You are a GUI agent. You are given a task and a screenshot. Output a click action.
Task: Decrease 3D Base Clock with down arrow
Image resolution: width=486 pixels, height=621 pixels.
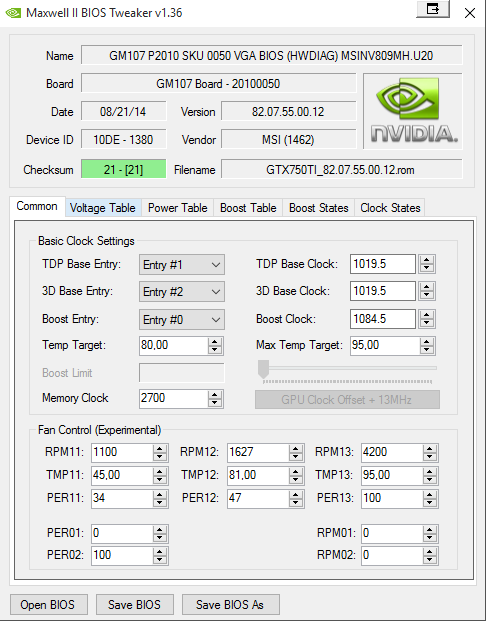click(x=427, y=295)
